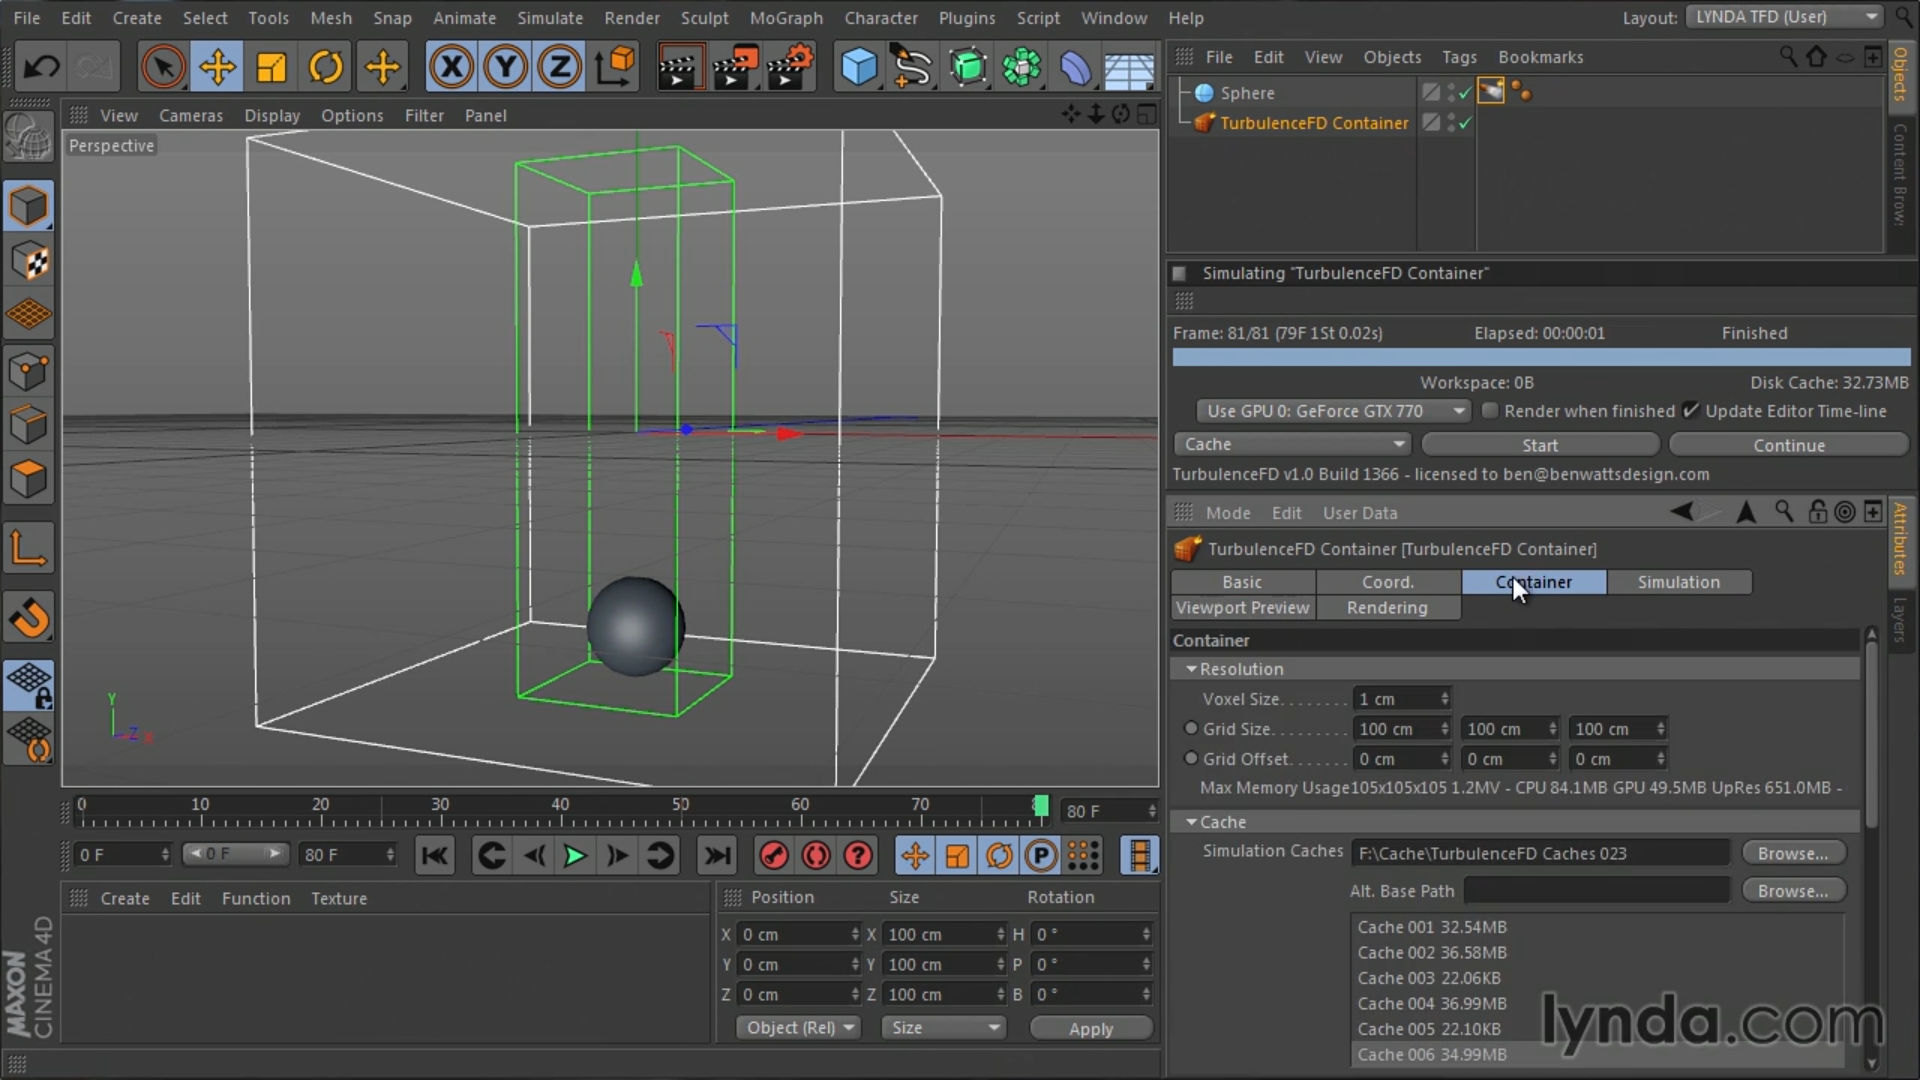The height and width of the screenshot is (1080, 1920).
Task: Select the Move tool in top toolbar
Action: click(x=217, y=67)
